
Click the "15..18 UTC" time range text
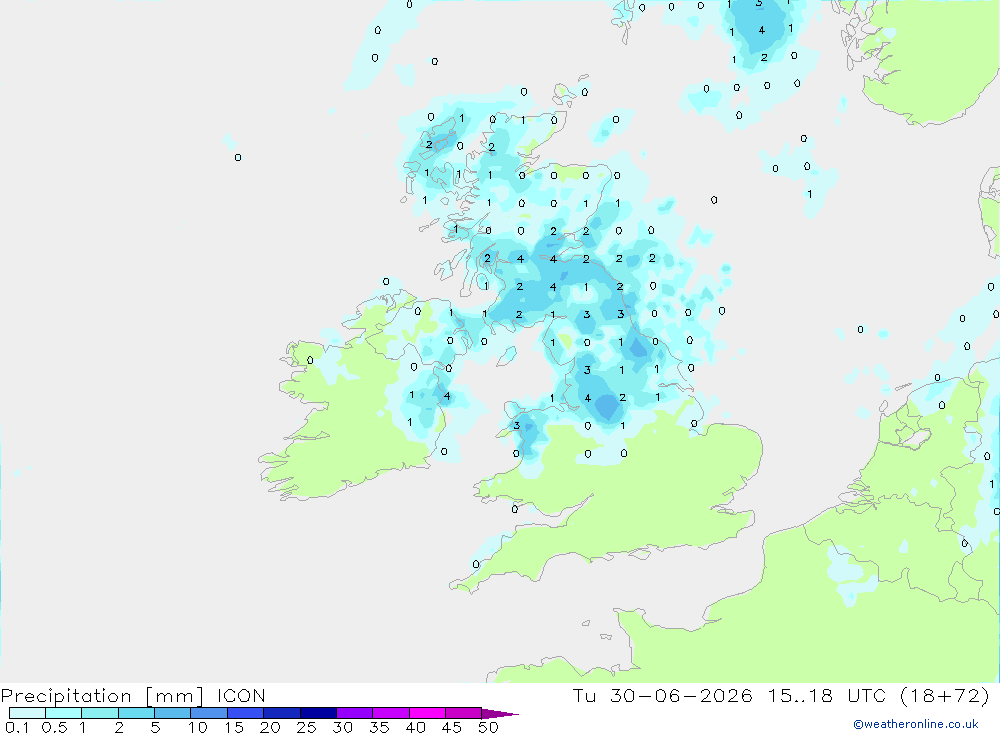tap(827, 695)
